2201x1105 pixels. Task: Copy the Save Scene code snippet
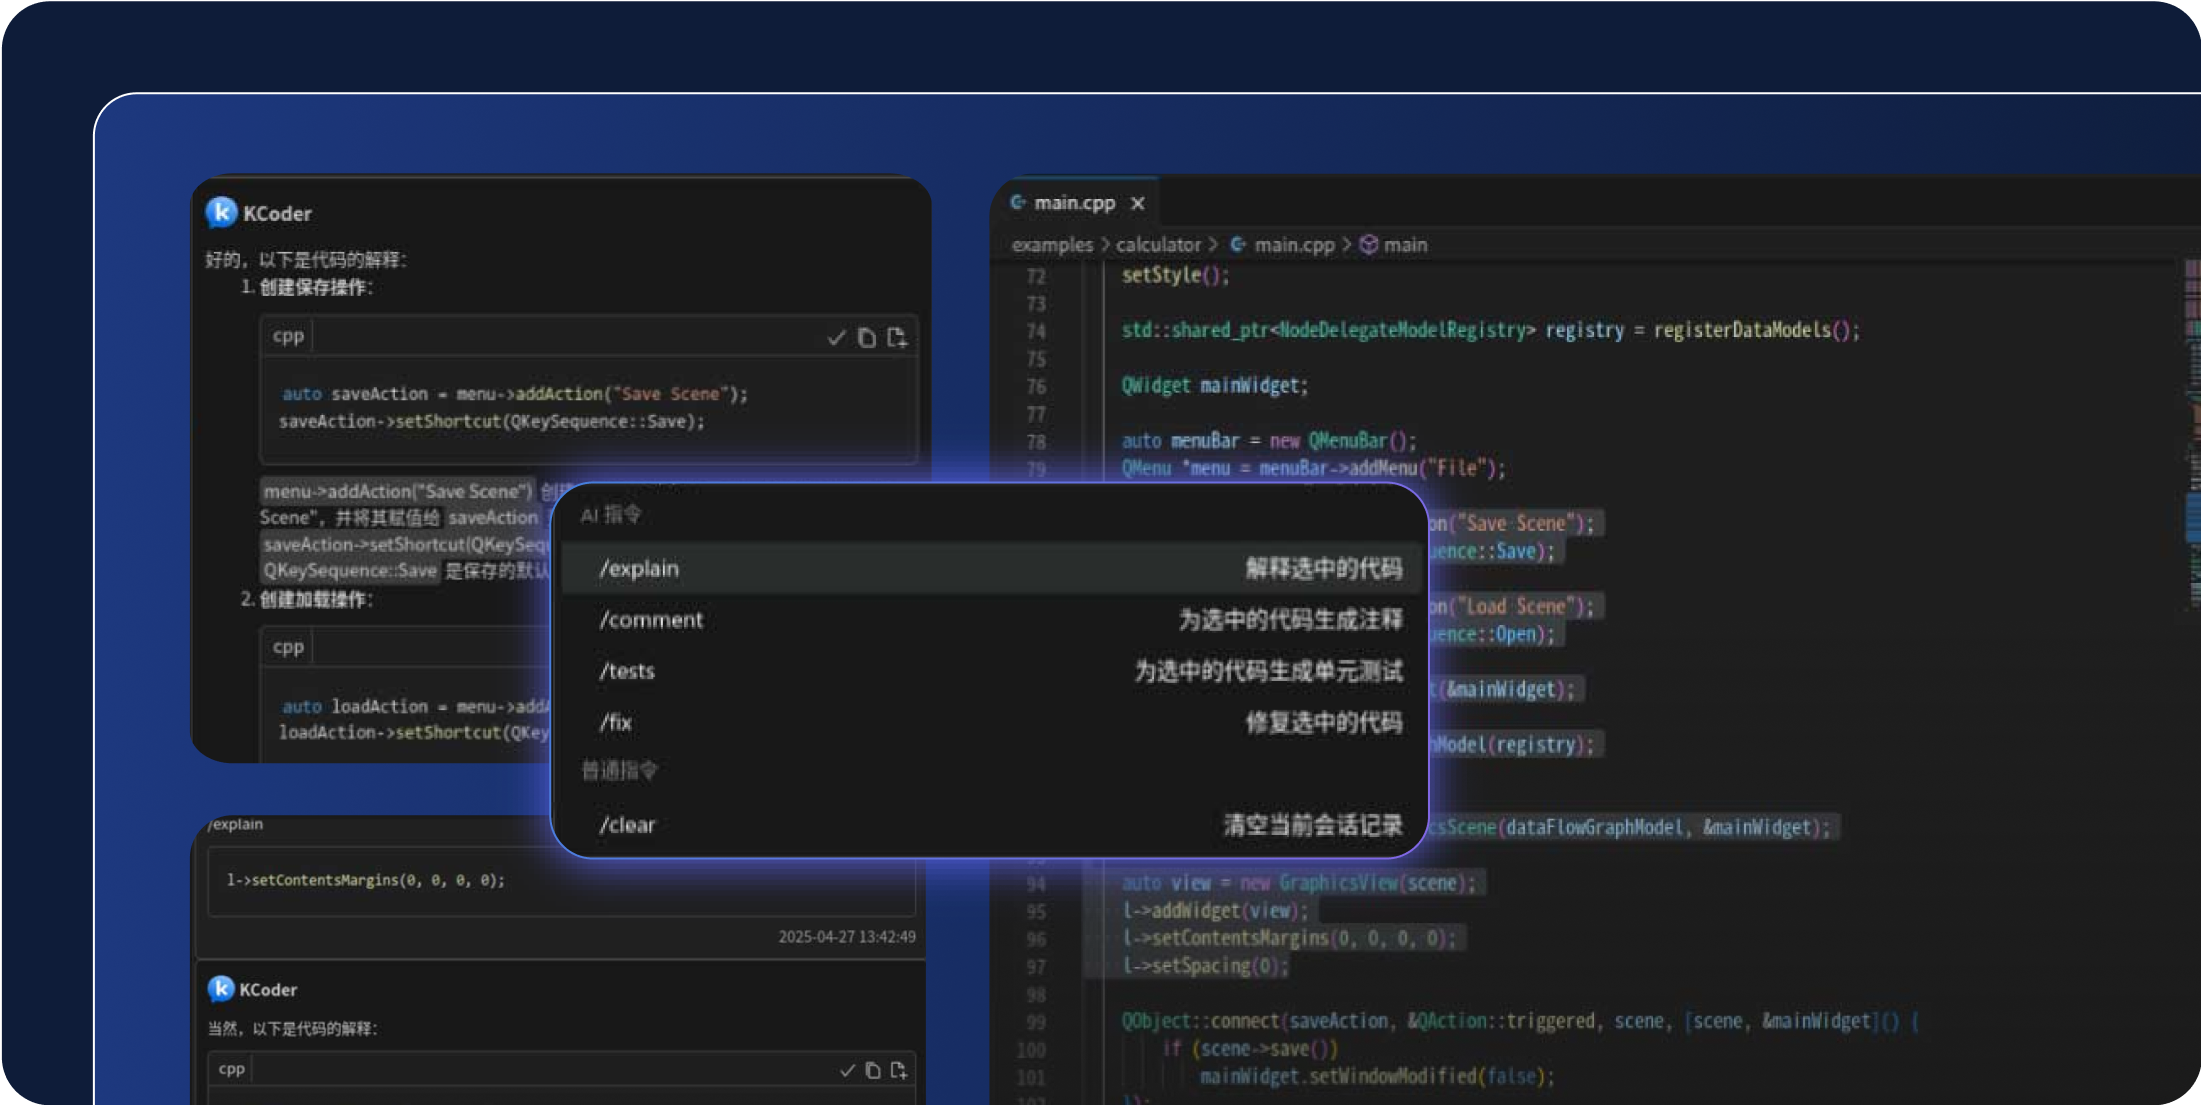(x=867, y=339)
